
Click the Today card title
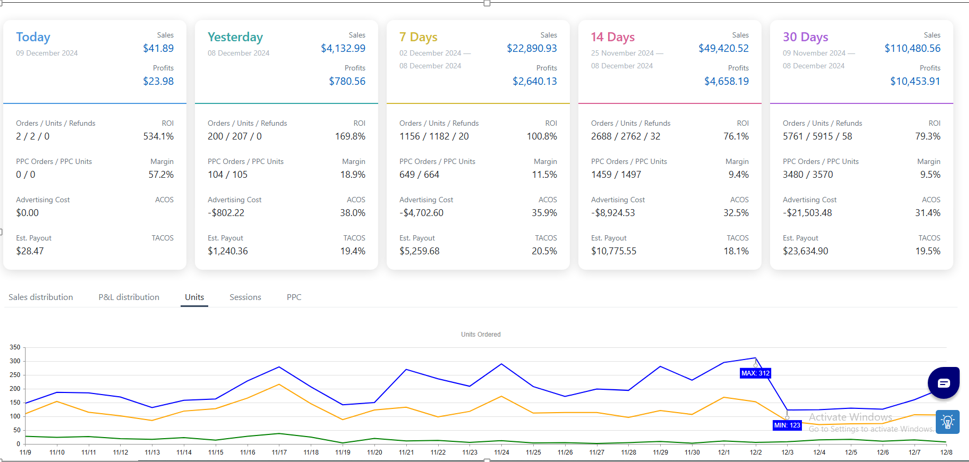33,37
